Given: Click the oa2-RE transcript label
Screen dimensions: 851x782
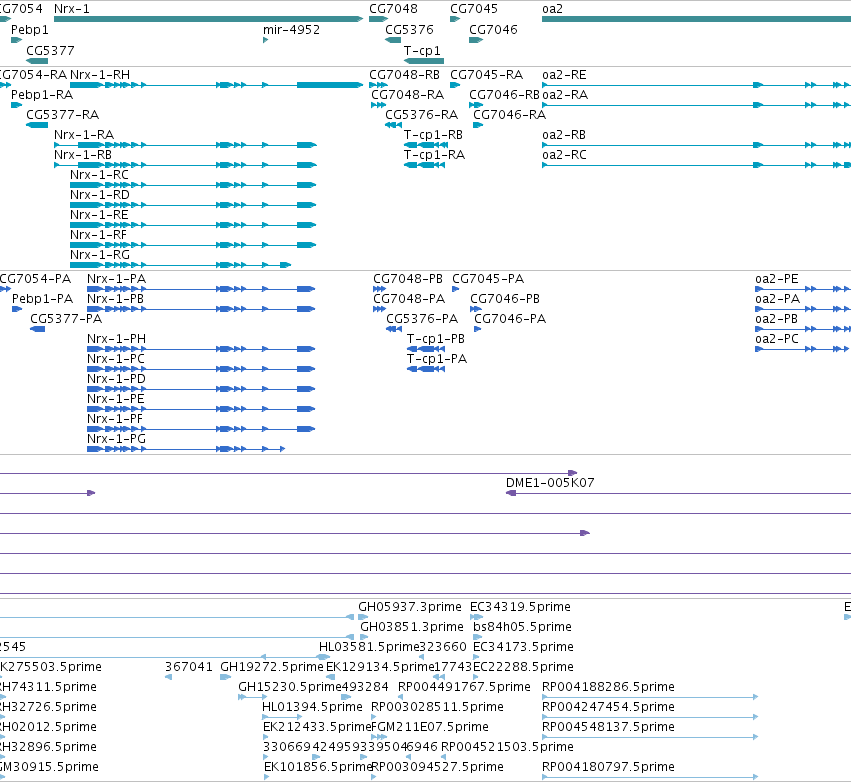Looking at the screenshot, I should pyautogui.click(x=564, y=74).
